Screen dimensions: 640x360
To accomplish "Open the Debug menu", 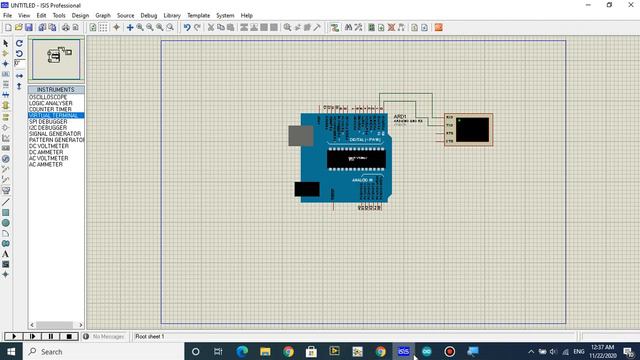I will [x=149, y=16].
